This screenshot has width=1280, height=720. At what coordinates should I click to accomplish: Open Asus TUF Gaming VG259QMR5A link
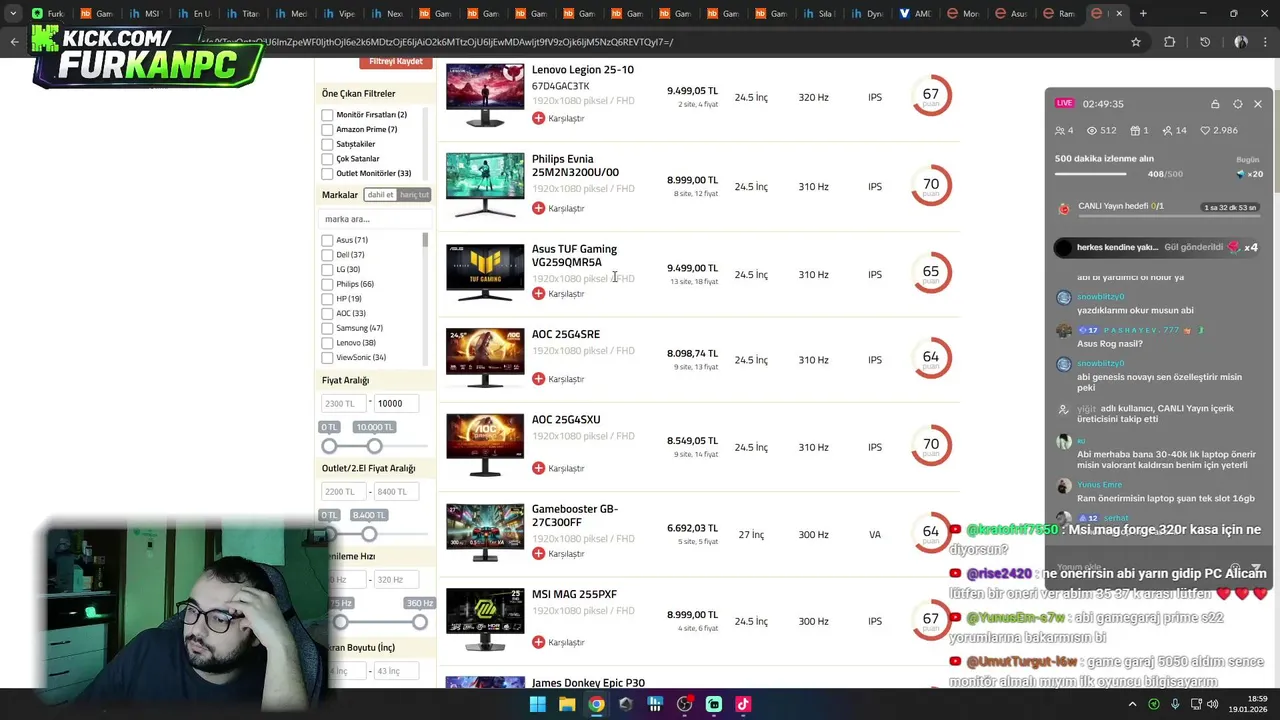pyautogui.click(x=574, y=256)
